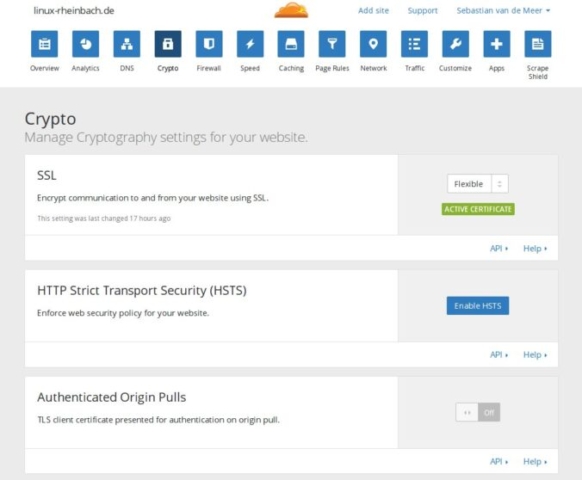This screenshot has width=582, height=480.
Task: Expand Help in the HSTS panel
Action: [535, 355]
